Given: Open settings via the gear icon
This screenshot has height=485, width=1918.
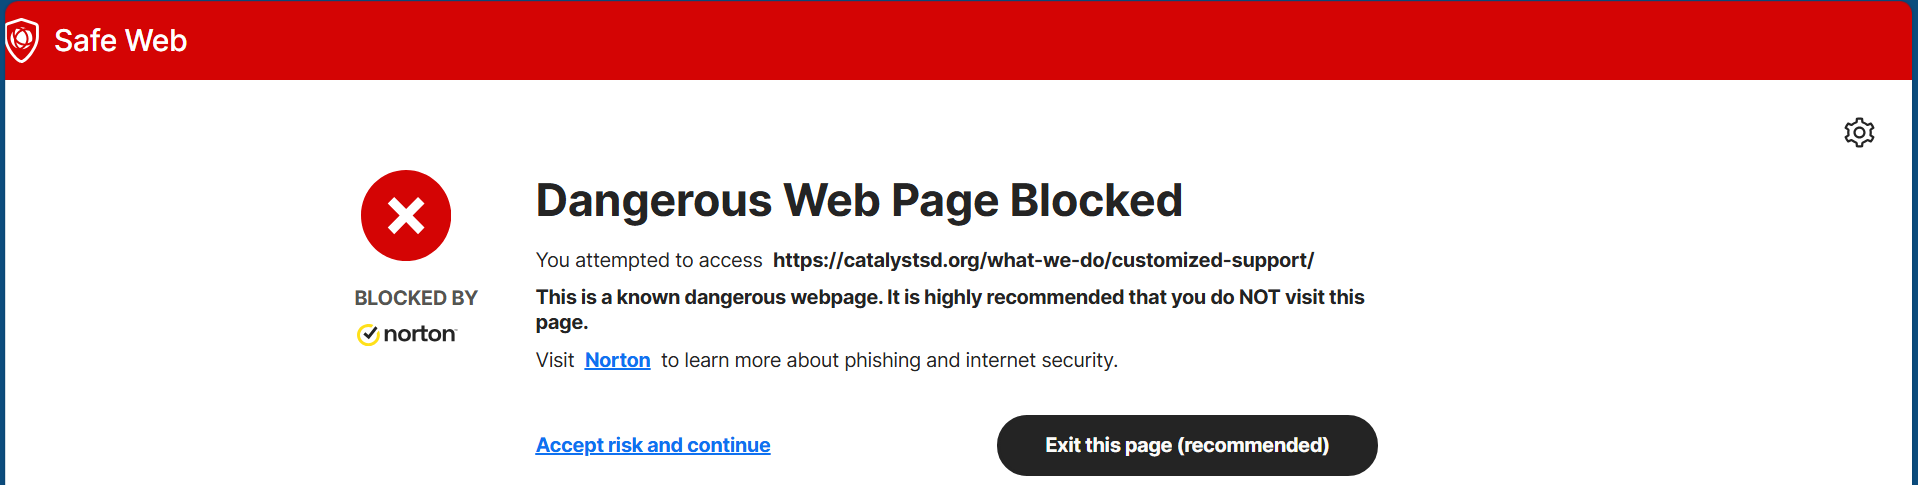Looking at the screenshot, I should 1859,132.
